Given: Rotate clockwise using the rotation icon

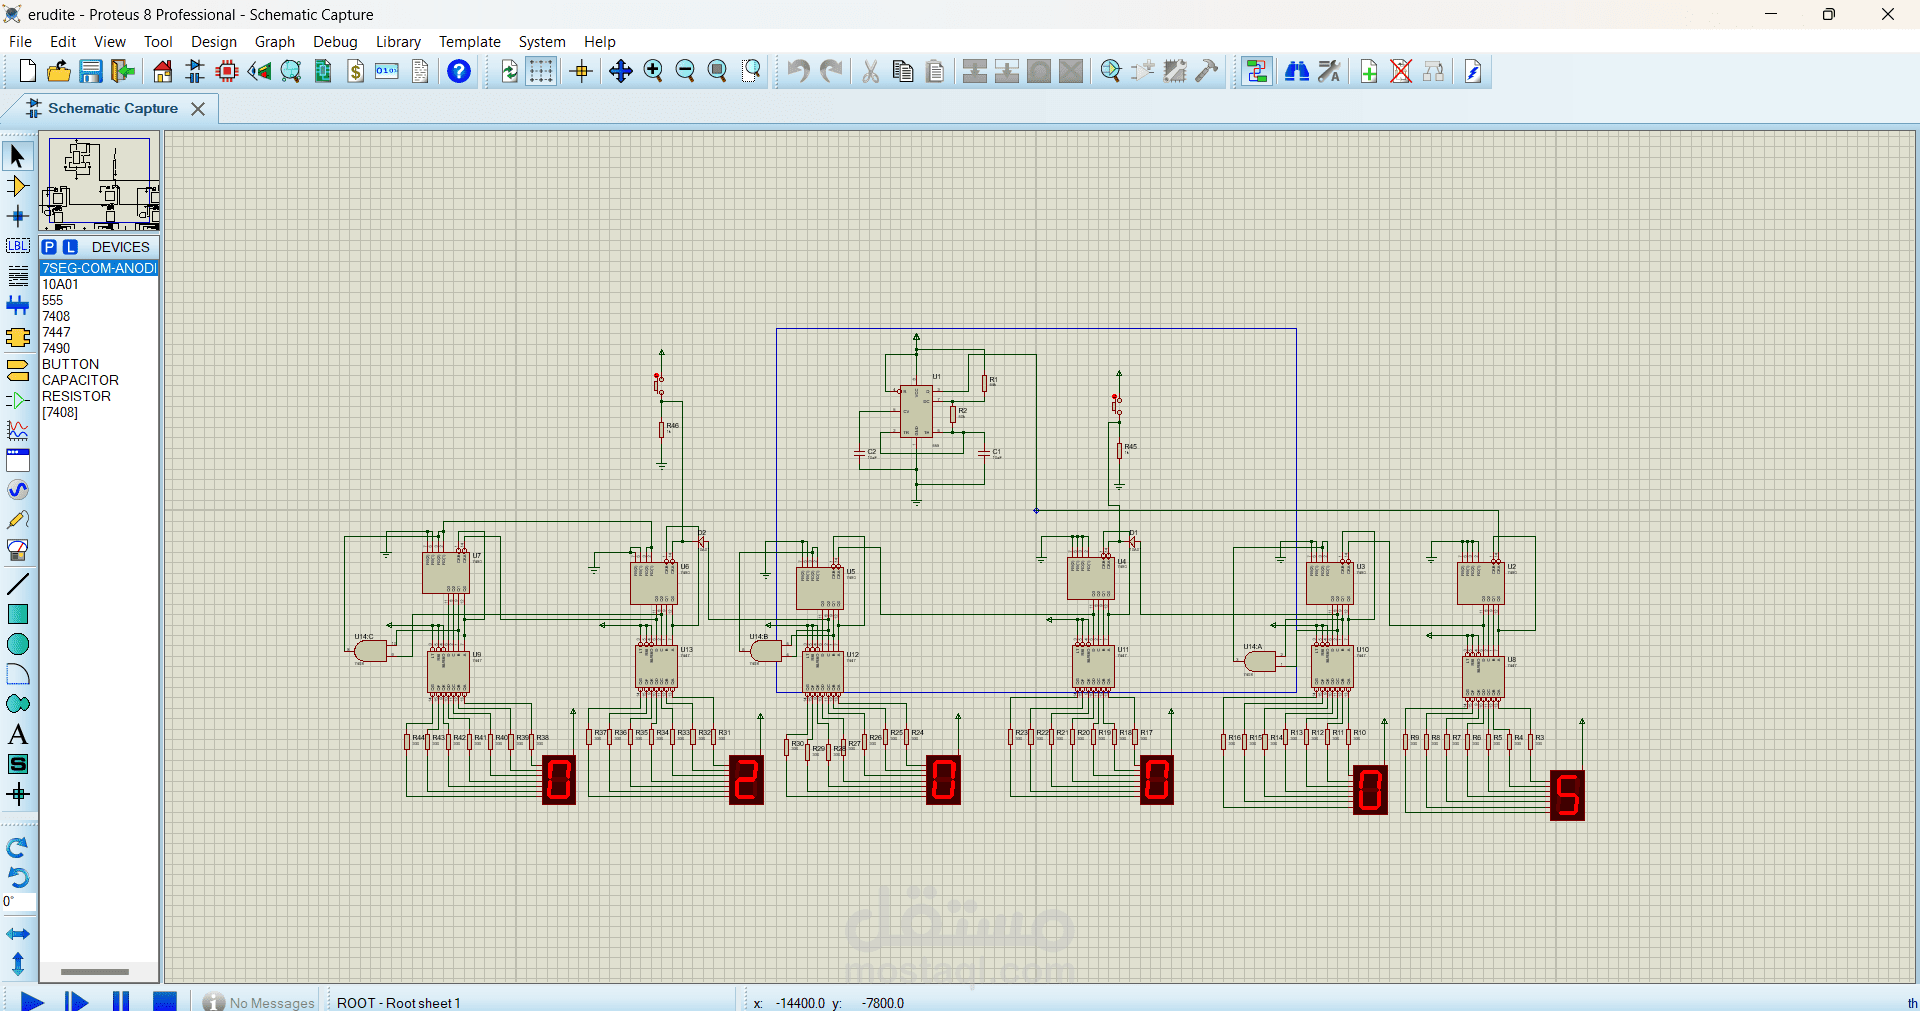Looking at the screenshot, I should click(x=18, y=848).
